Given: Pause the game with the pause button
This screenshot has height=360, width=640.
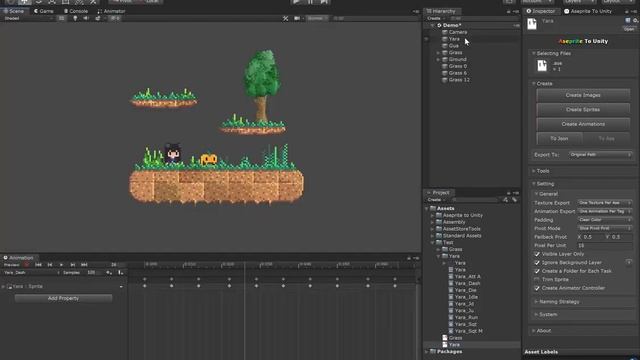Looking at the screenshot, I should tap(310, 2).
